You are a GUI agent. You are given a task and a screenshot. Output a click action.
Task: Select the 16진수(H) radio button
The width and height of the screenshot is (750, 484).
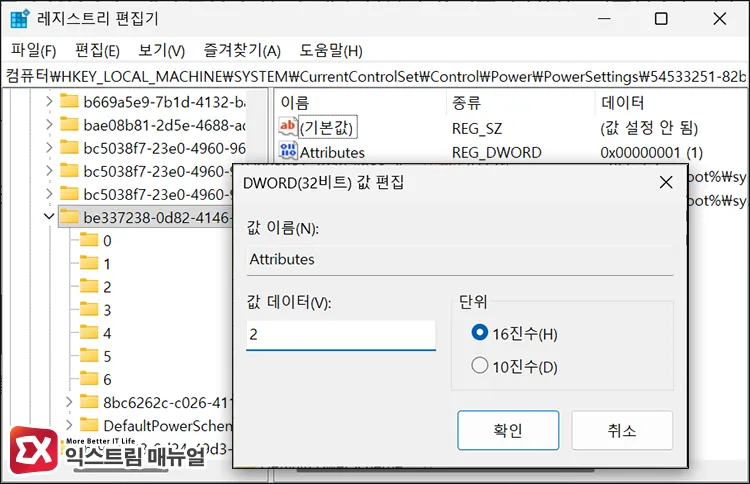tap(479, 332)
